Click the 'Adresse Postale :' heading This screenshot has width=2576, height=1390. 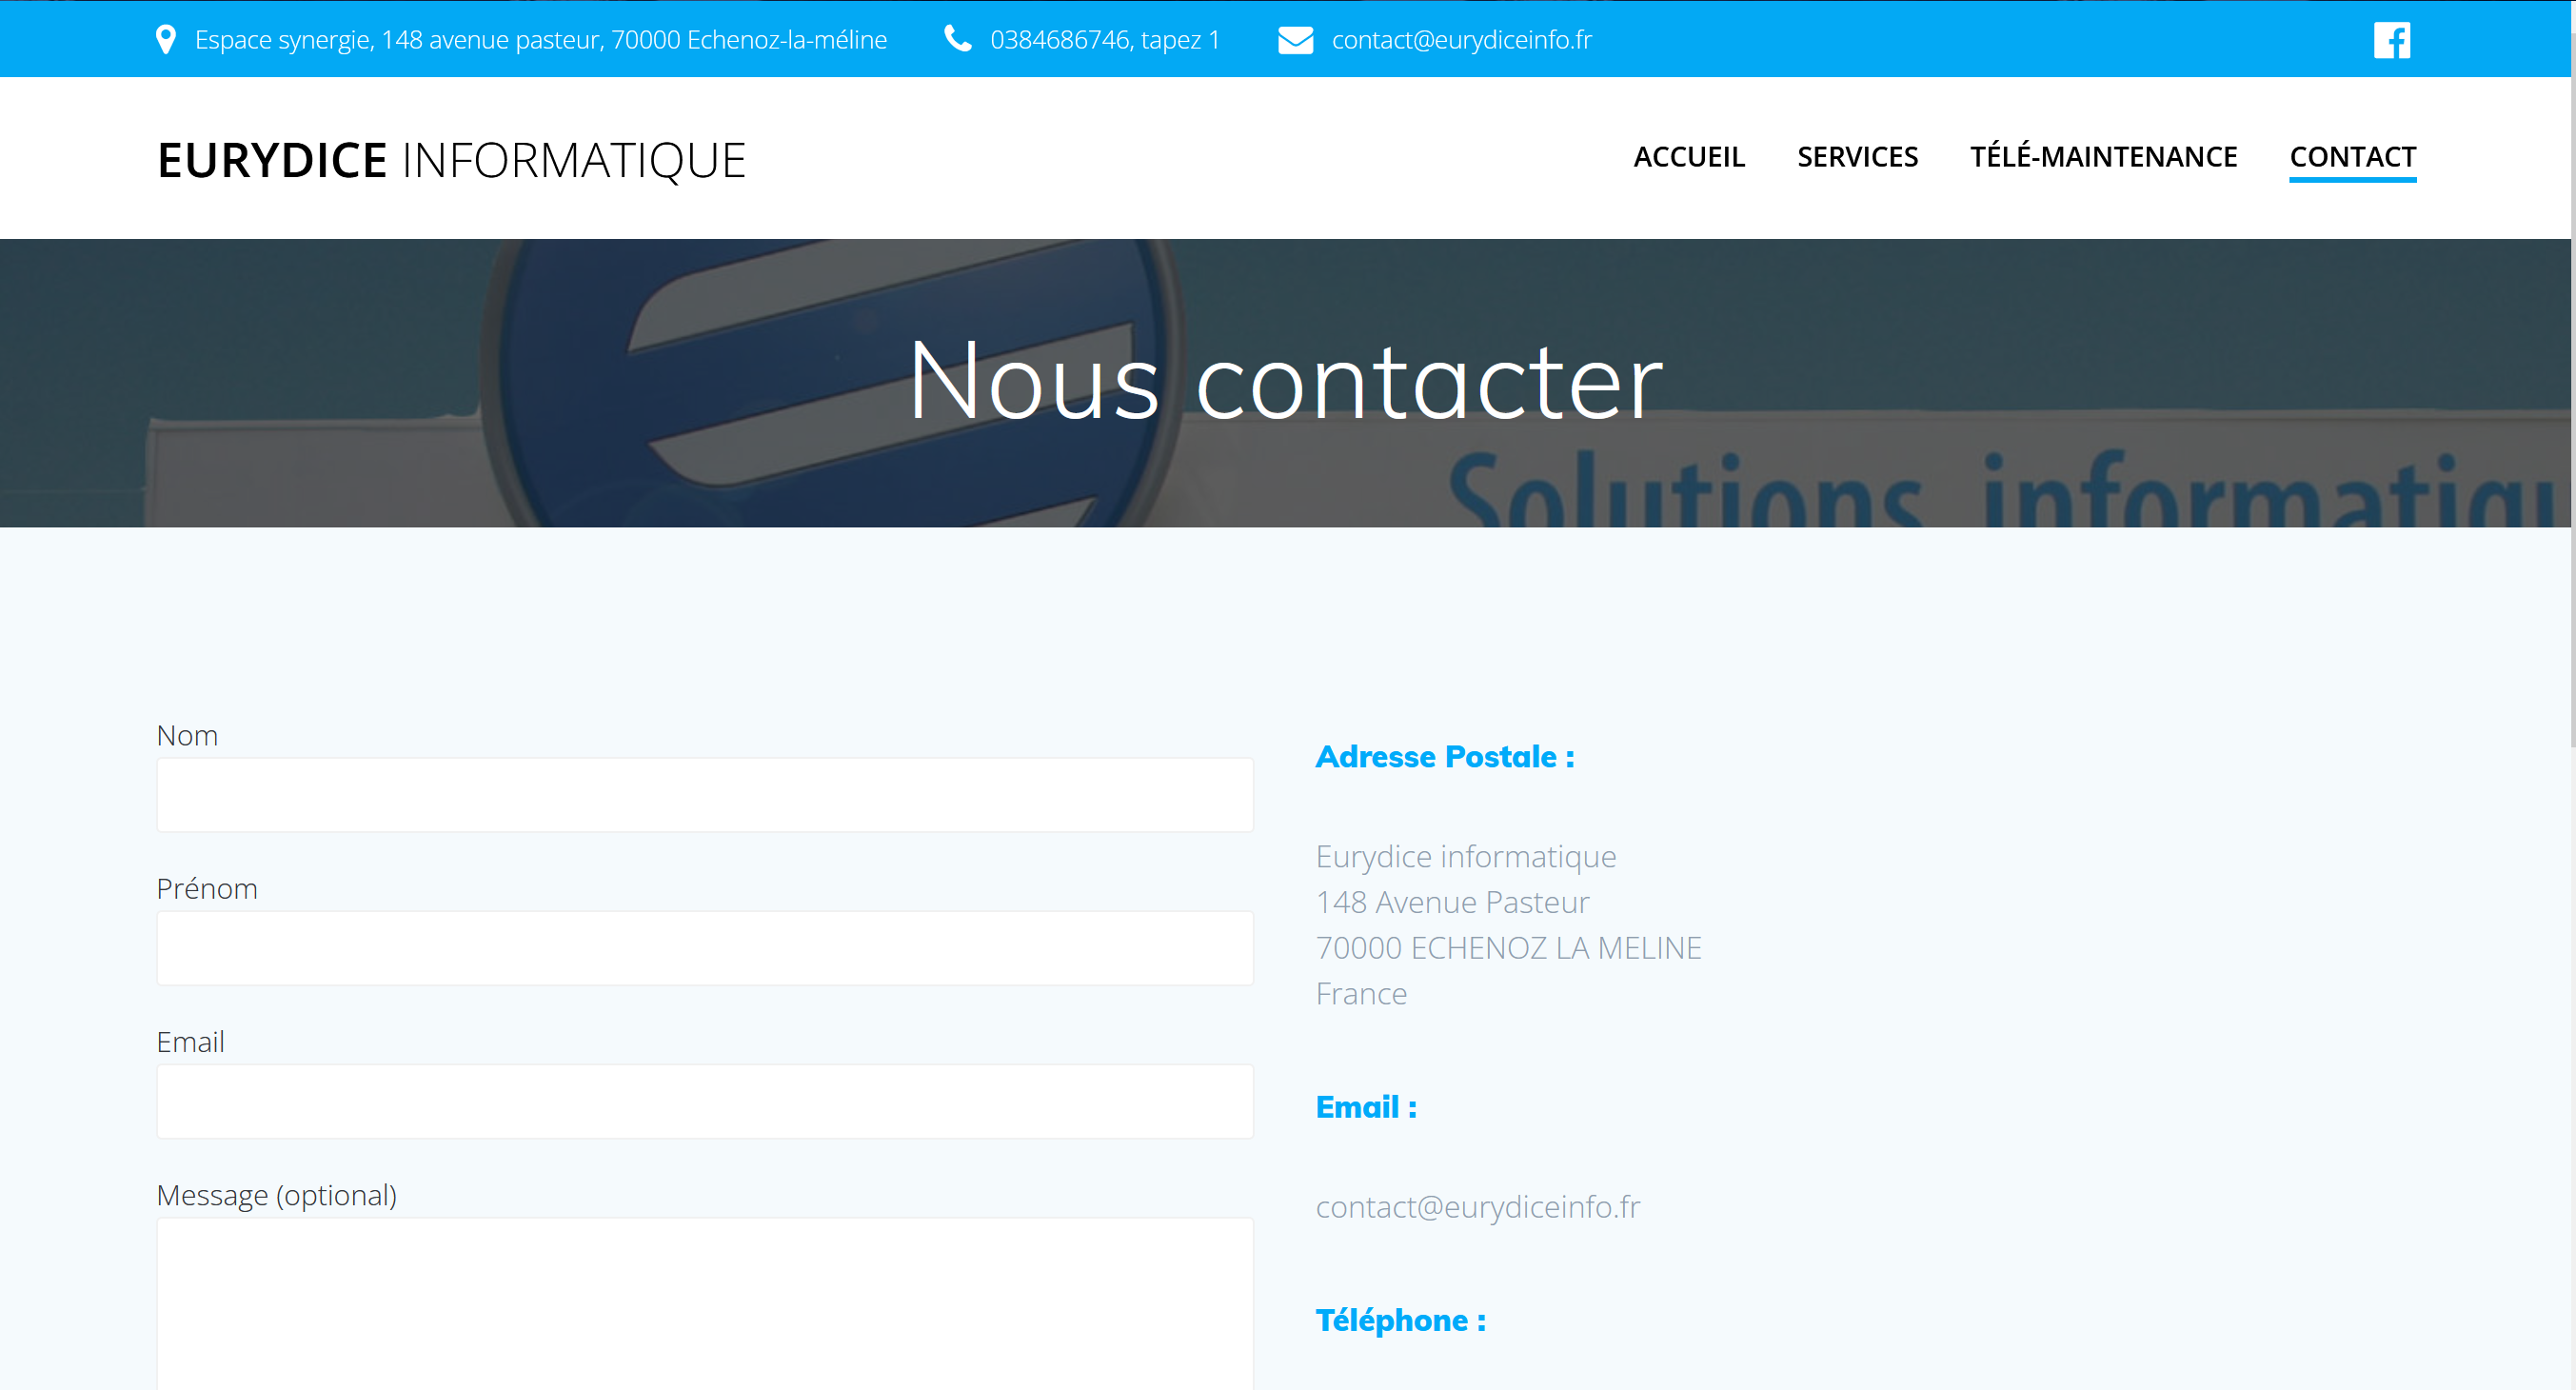coord(1445,757)
